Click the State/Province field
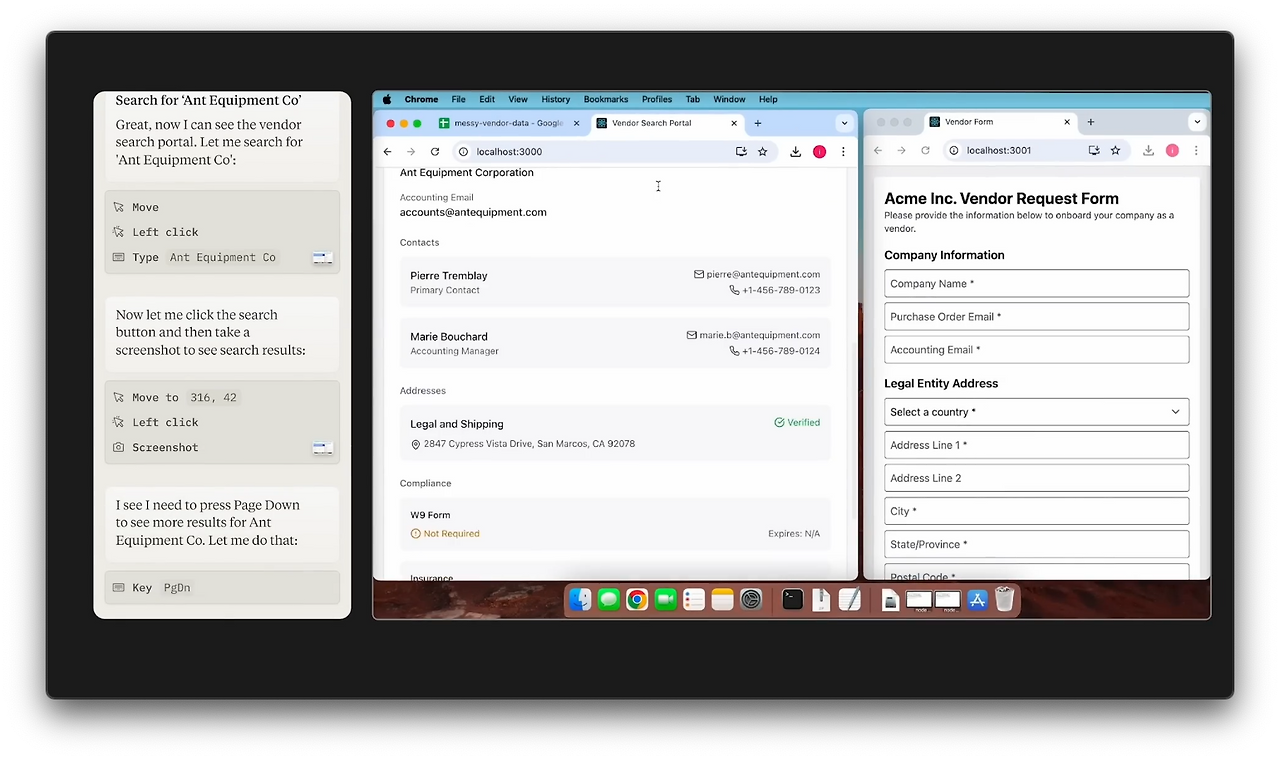The image size is (1280, 760). [1037, 544]
